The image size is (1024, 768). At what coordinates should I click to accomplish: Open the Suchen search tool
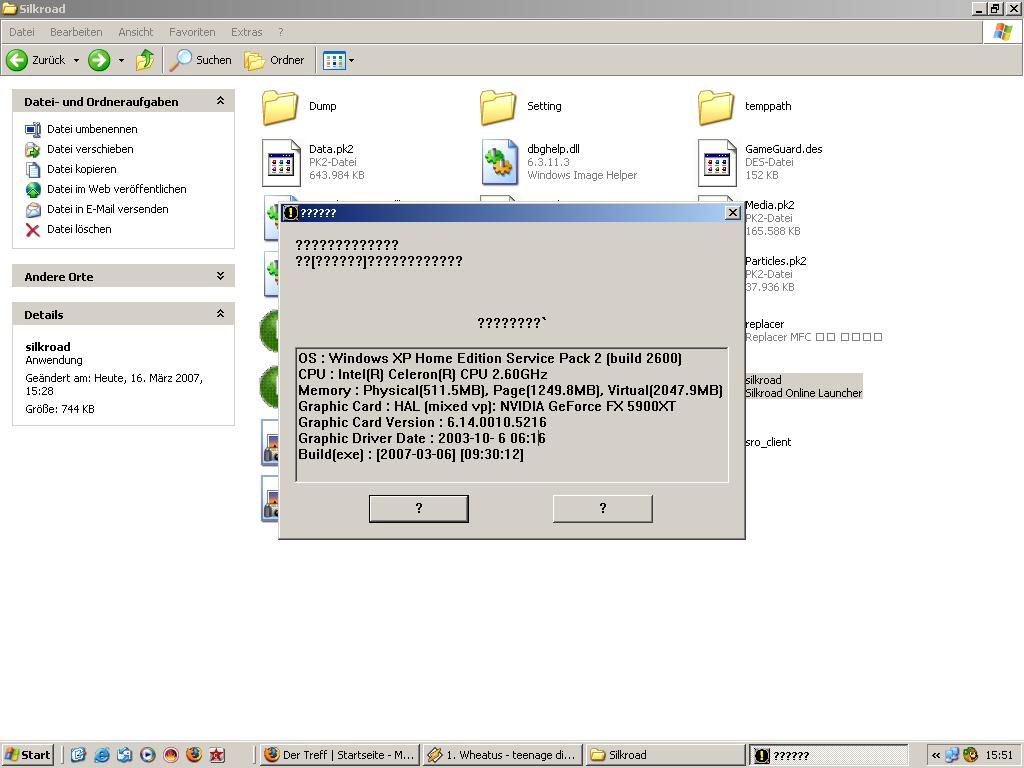tap(201, 60)
